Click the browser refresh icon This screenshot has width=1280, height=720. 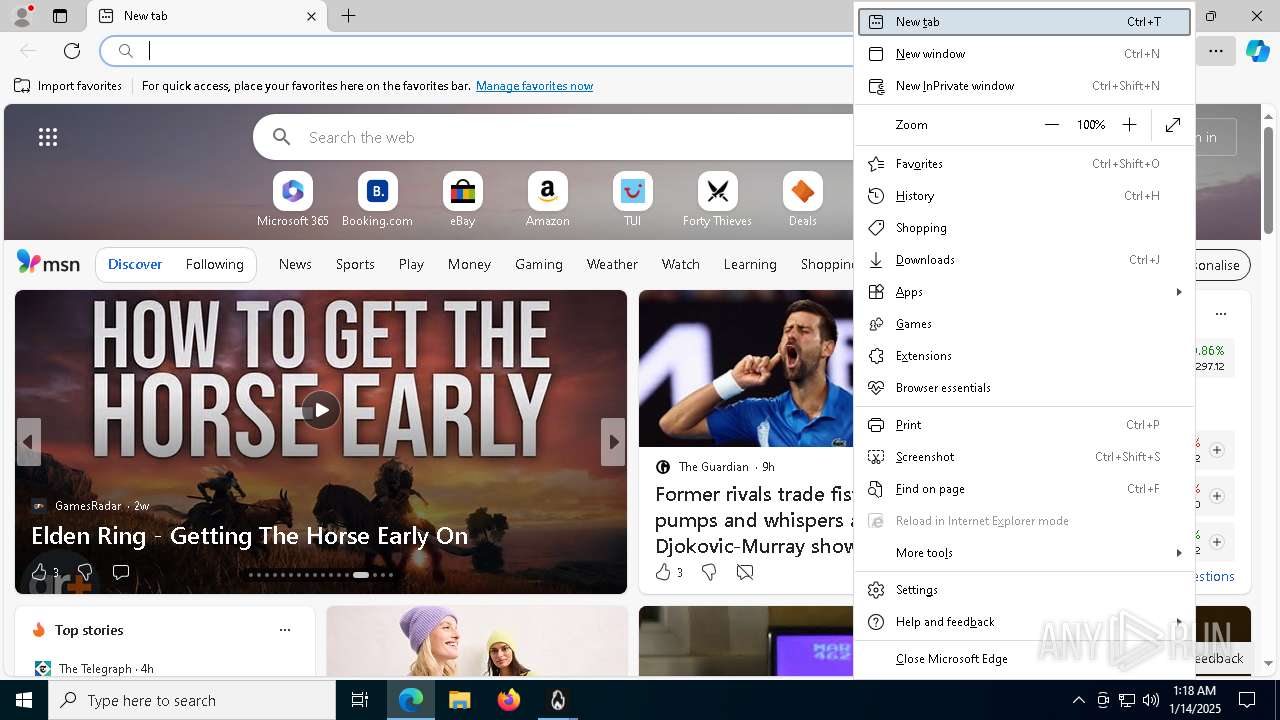click(72, 51)
